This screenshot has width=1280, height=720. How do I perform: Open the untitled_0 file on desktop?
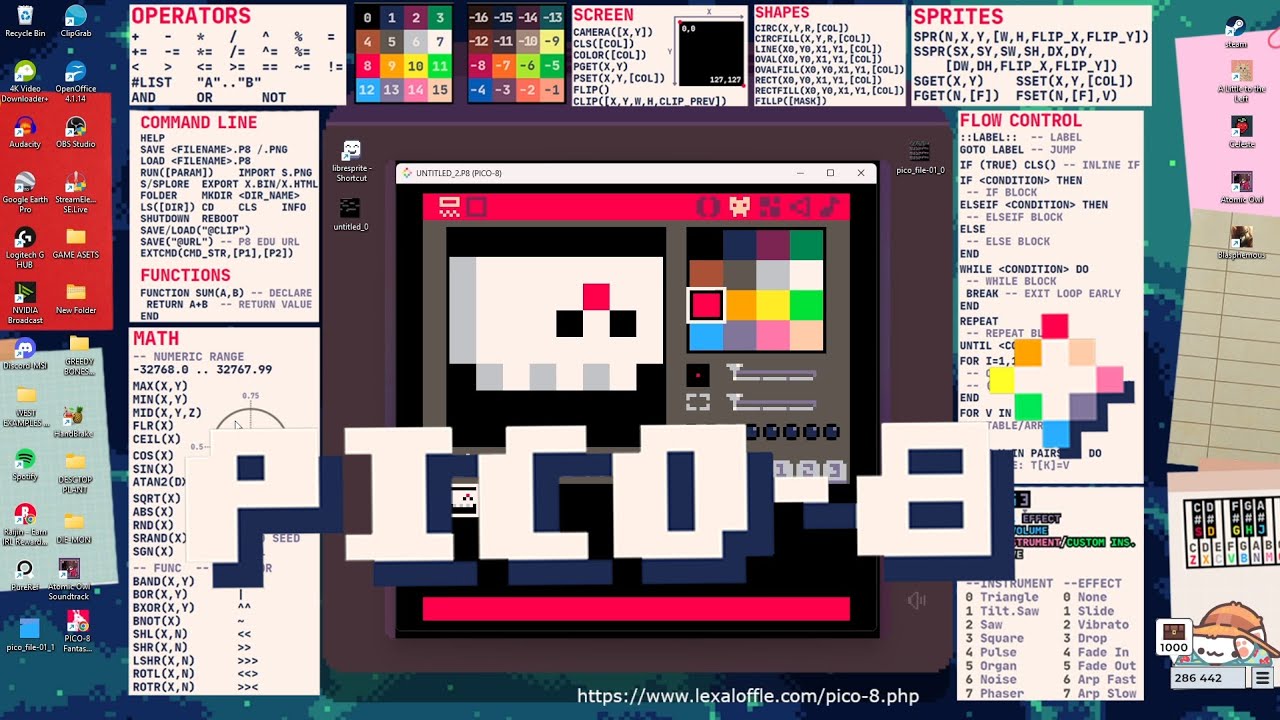pos(350,214)
